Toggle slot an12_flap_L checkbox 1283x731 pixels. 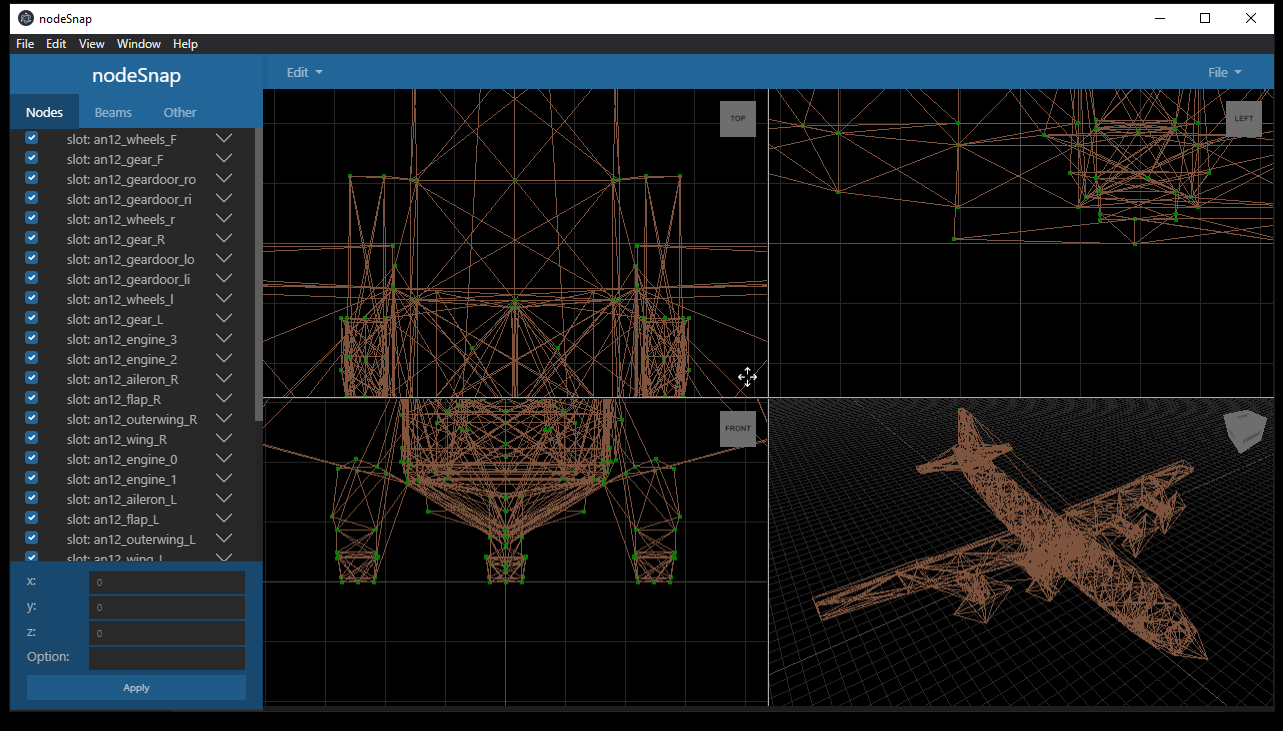(x=31, y=518)
